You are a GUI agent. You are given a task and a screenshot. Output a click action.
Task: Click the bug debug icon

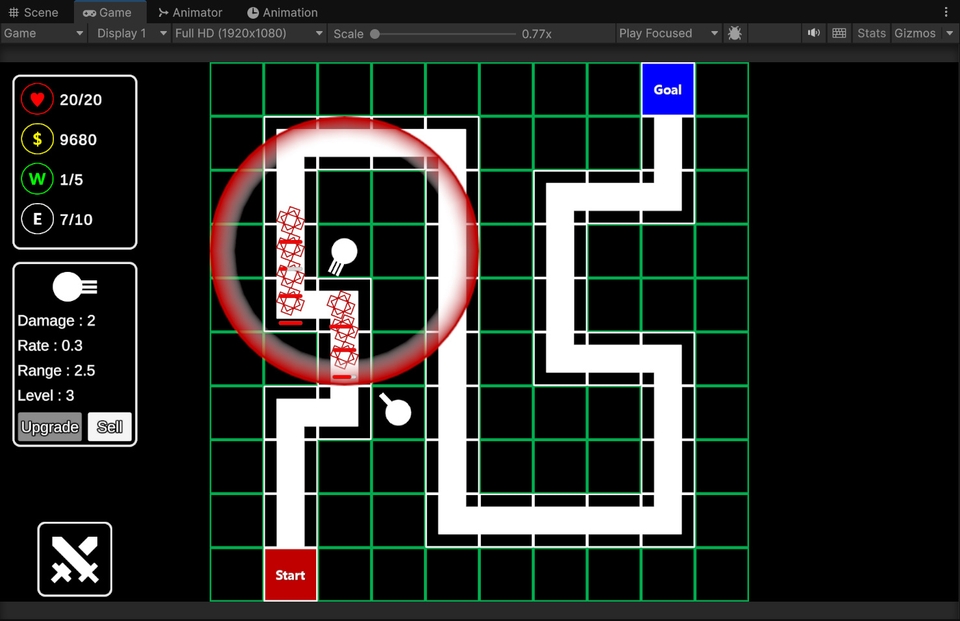(735, 33)
